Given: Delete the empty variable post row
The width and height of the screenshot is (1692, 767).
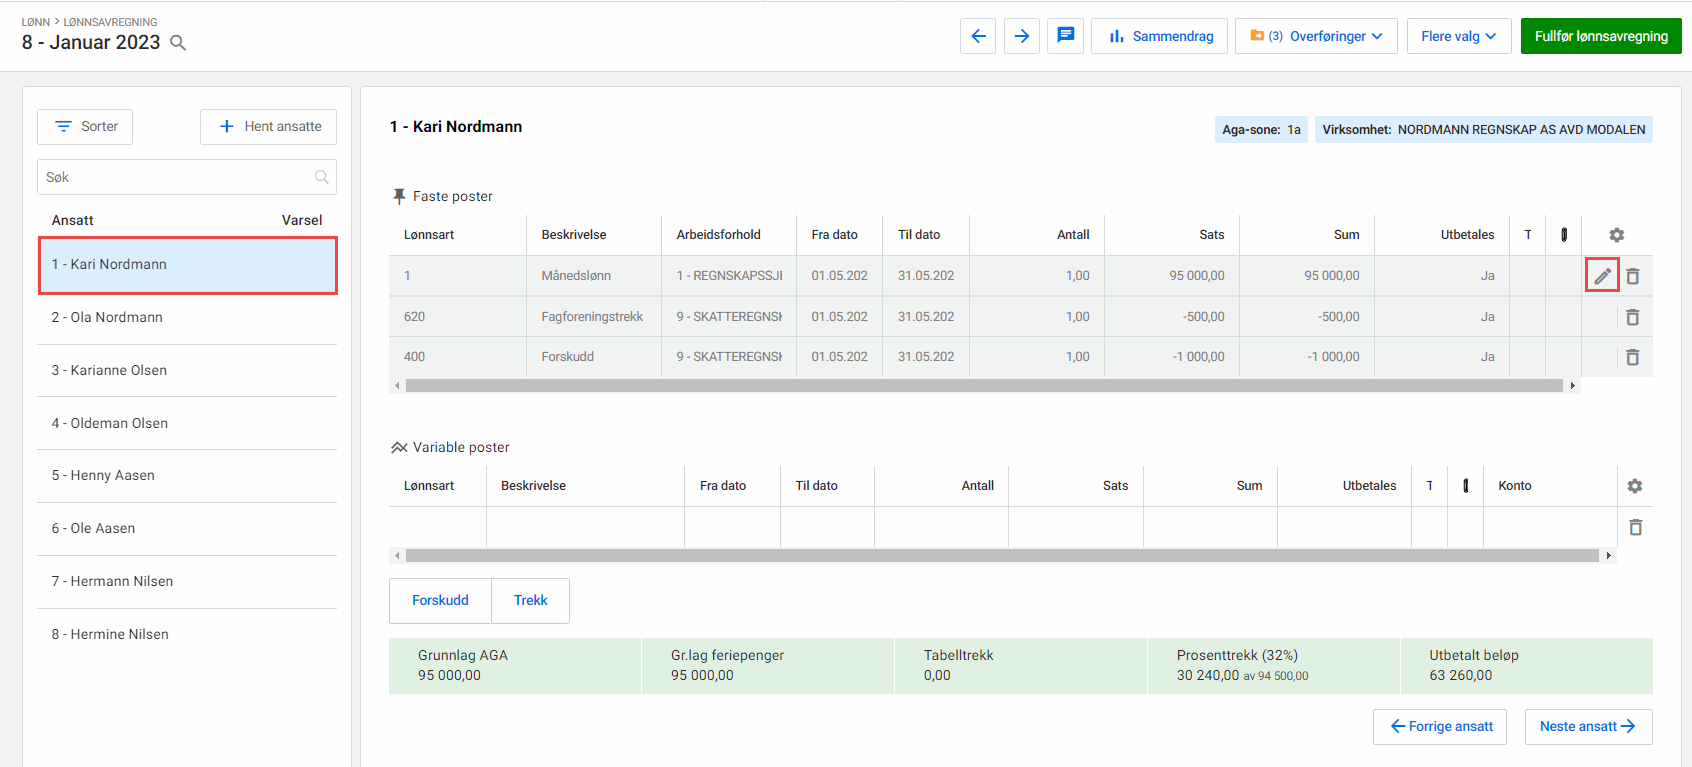Looking at the screenshot, I should (1635, 527).
